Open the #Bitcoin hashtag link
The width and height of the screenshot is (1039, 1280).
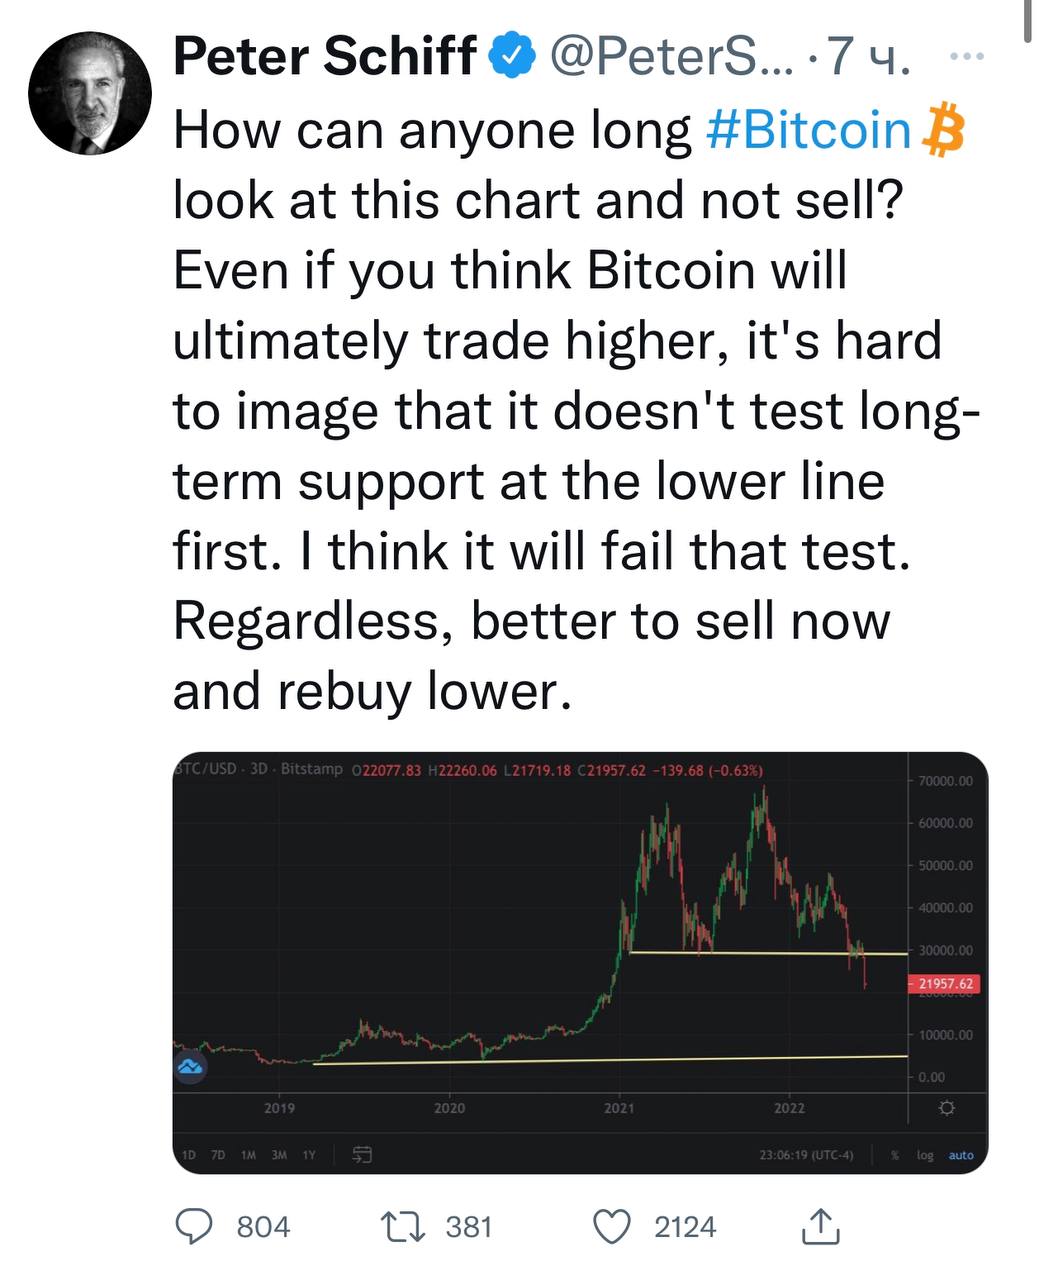808,130
